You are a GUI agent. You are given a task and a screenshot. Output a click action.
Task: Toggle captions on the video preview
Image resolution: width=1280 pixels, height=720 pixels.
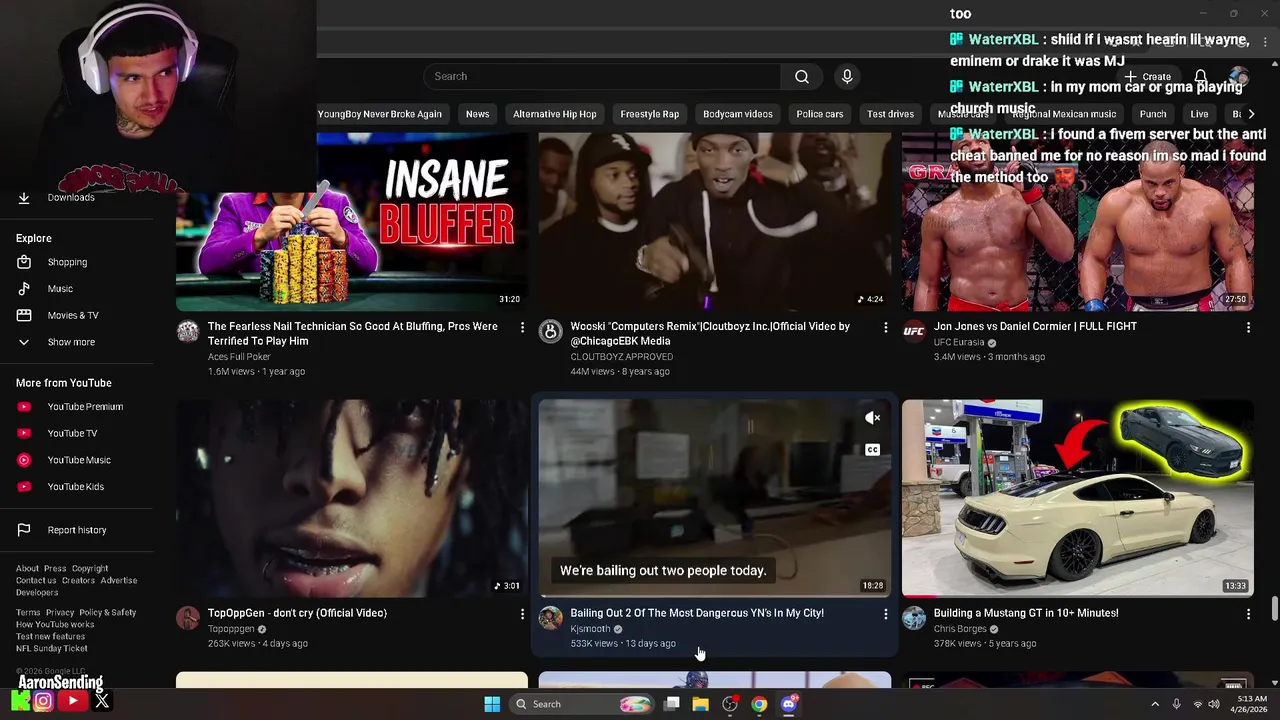tap(872, 450)
